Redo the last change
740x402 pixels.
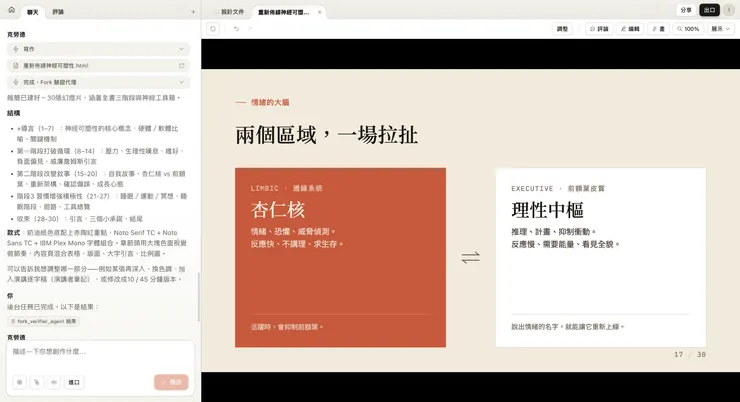click(250, 29)
